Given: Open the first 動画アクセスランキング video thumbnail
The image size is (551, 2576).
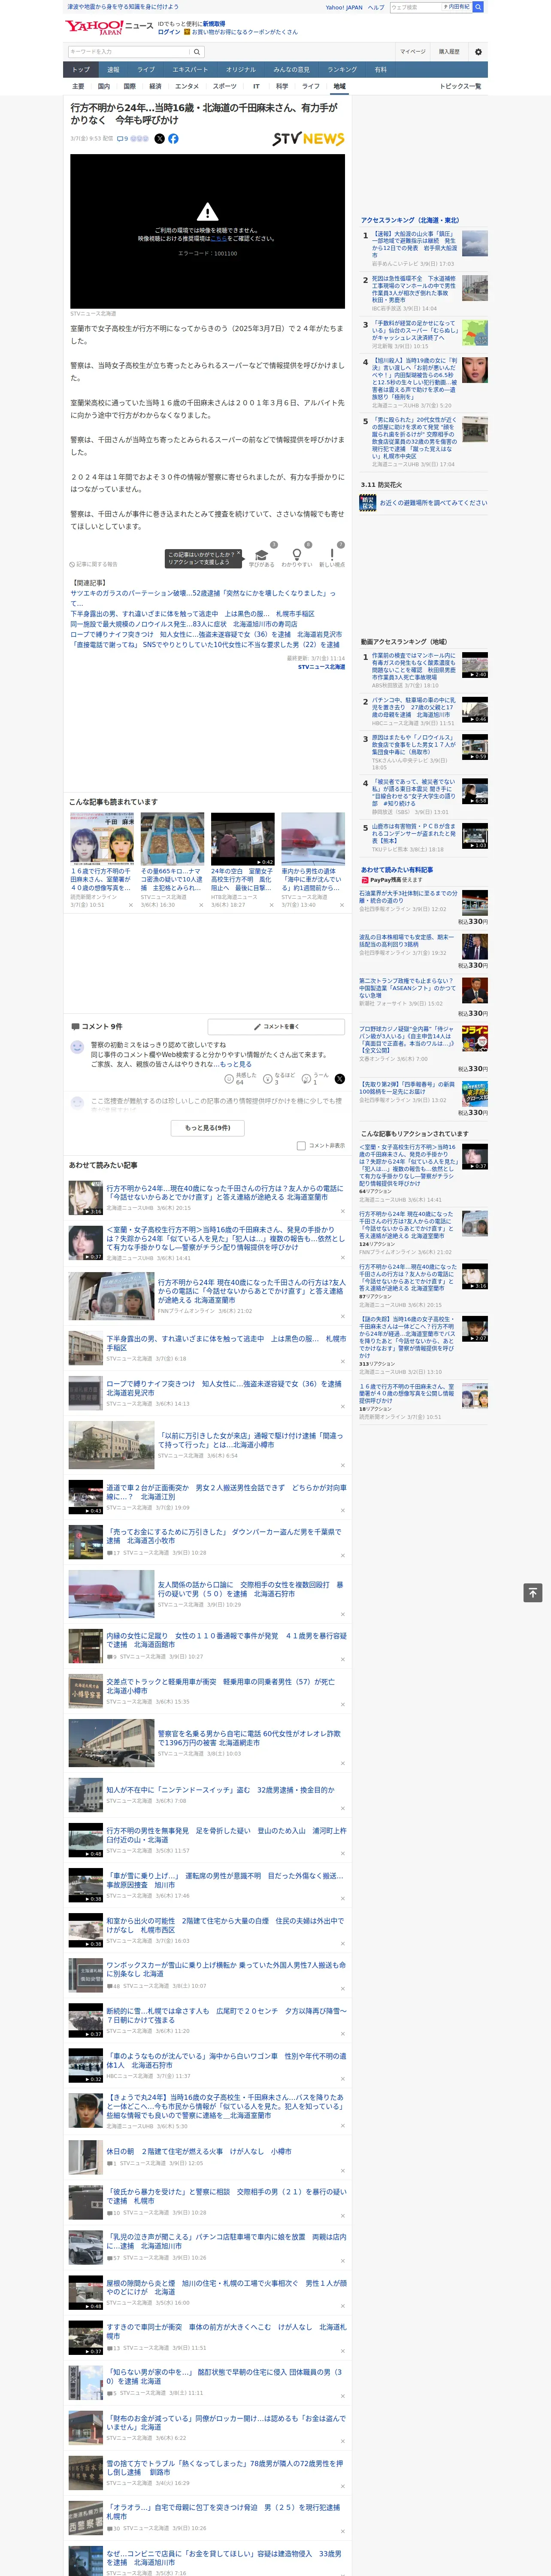Looking at the screenshot, I should [x=475, y=665].
